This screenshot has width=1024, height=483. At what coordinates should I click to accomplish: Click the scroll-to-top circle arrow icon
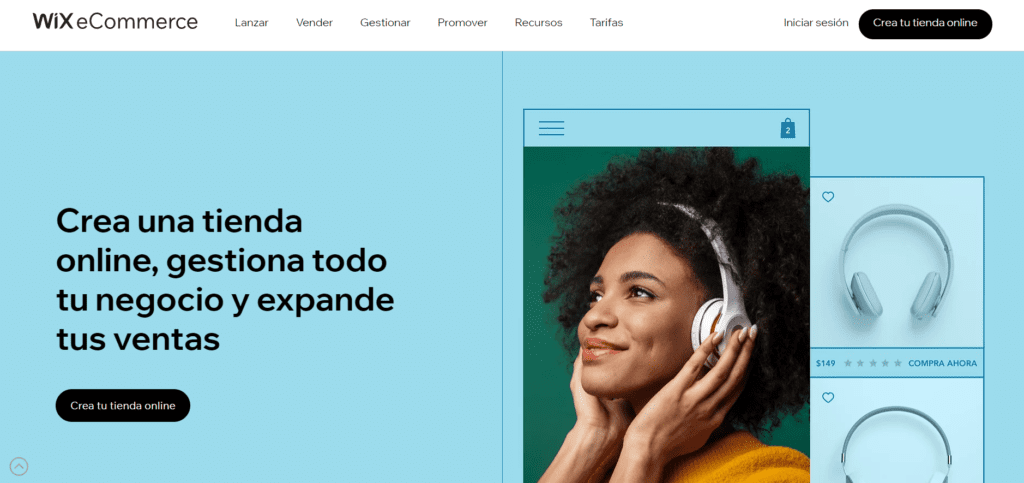(x=19, y=466)
